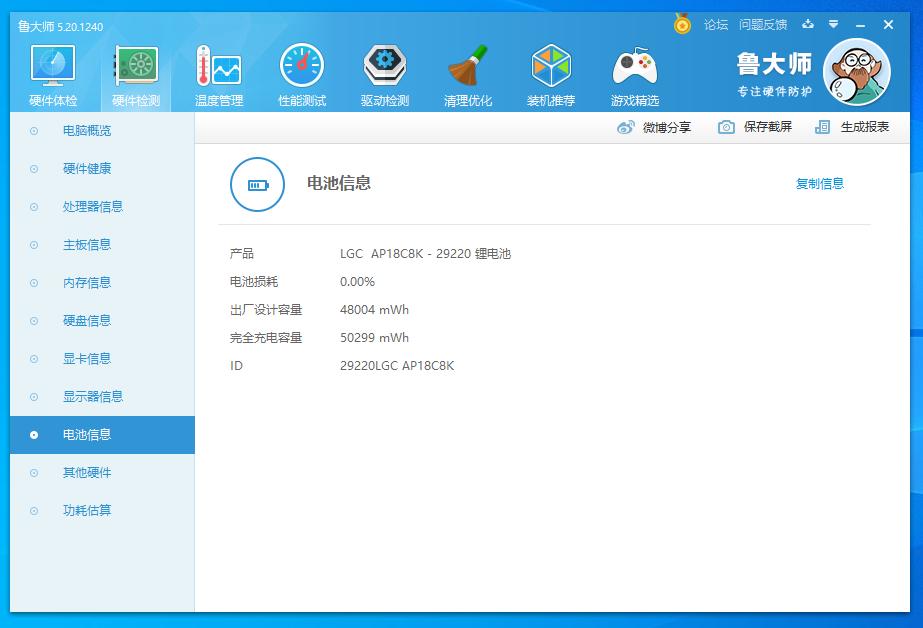The height and width of the screenshot is (628, 923).
Task: Share via 微博分享 button
Action: click(x=655, y=127)
